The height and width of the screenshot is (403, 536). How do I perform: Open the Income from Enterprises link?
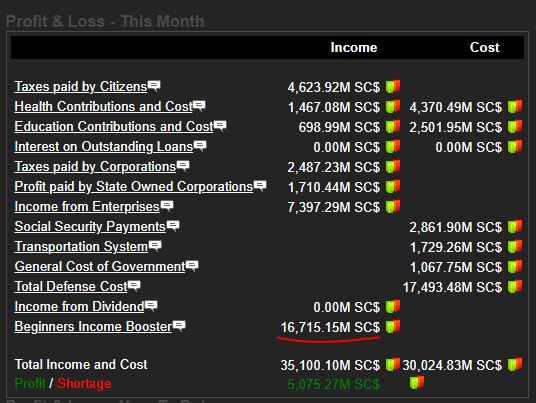pos(87,206)
